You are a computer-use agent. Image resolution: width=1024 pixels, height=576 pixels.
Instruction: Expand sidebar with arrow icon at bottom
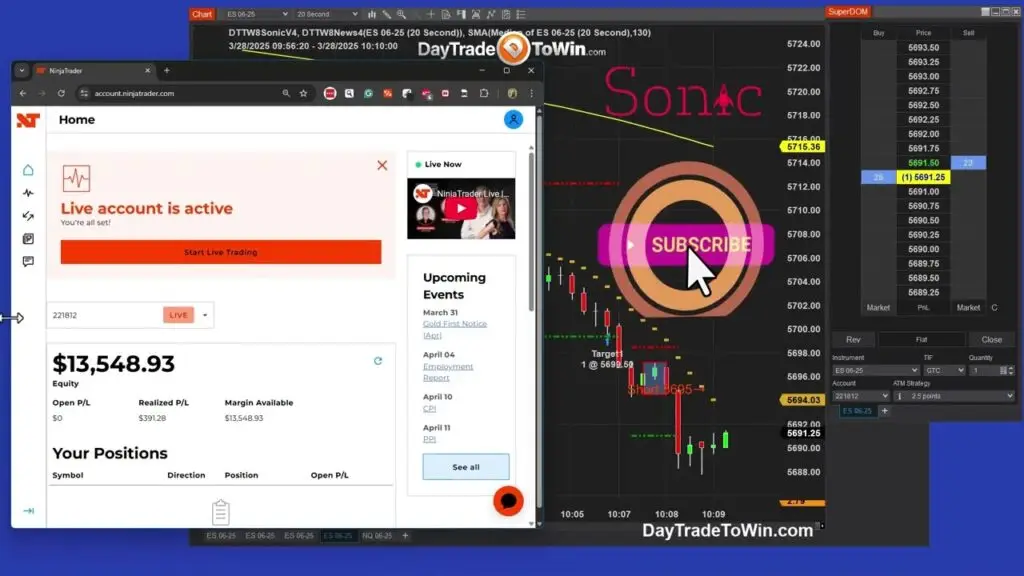coord(29,511)
